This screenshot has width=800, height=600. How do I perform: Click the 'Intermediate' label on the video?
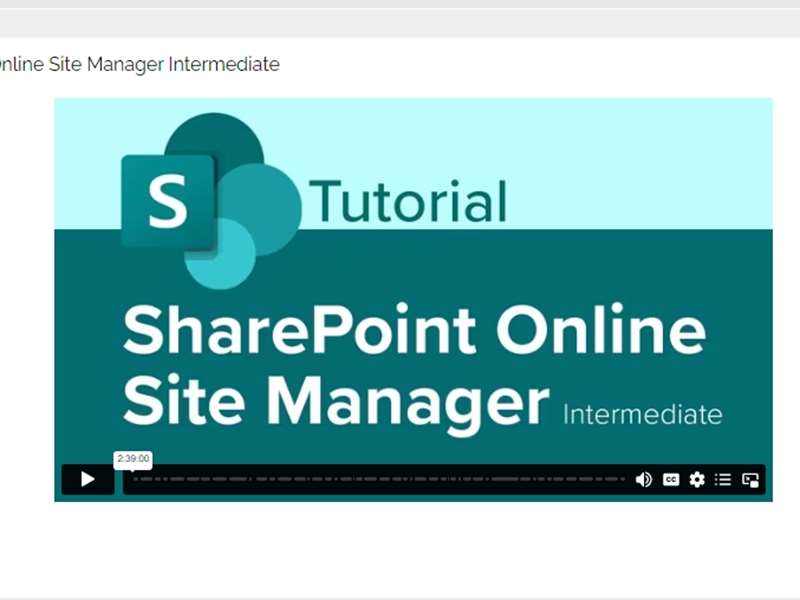point(643,414)
